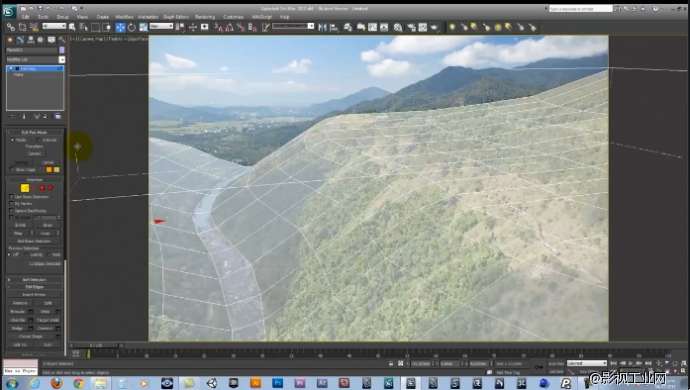
Task: Open the Render Setup icon
Action: (x=411, y=27)
